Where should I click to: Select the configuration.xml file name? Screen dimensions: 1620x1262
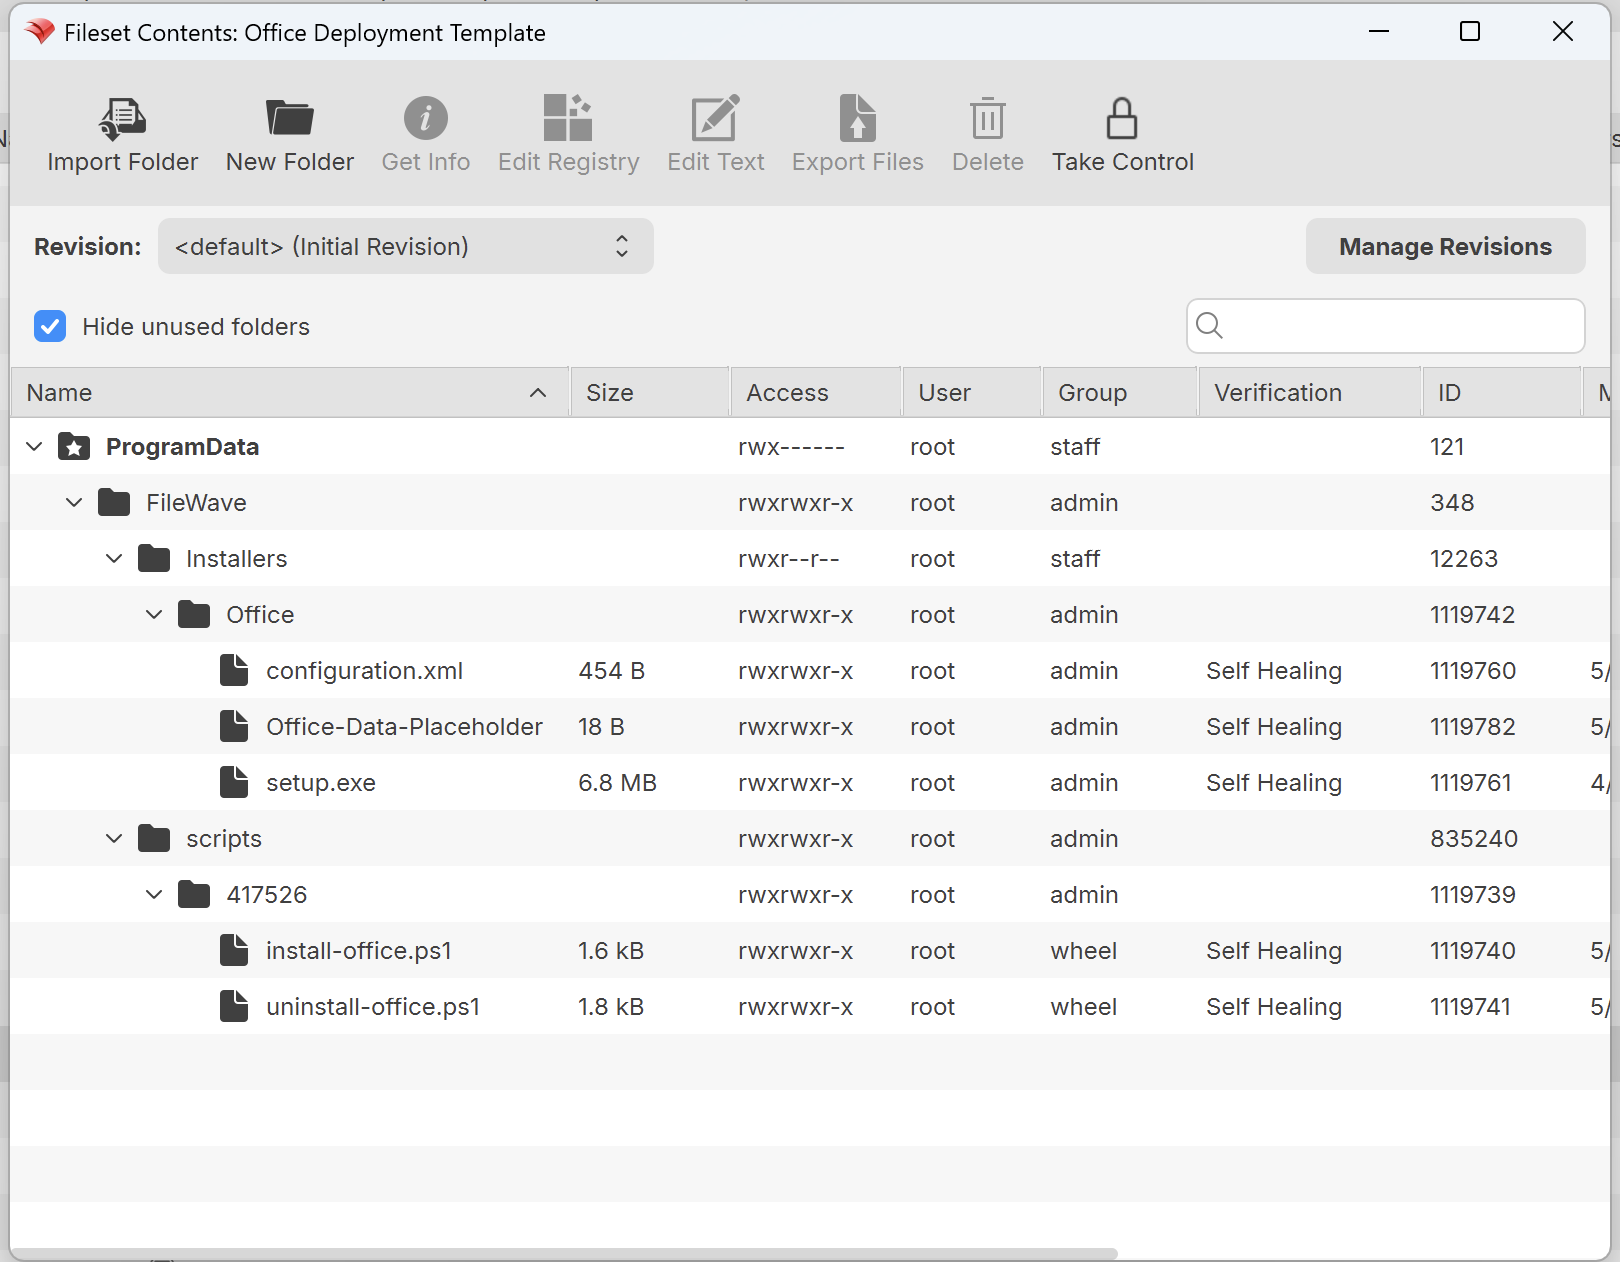pos(364,671)
